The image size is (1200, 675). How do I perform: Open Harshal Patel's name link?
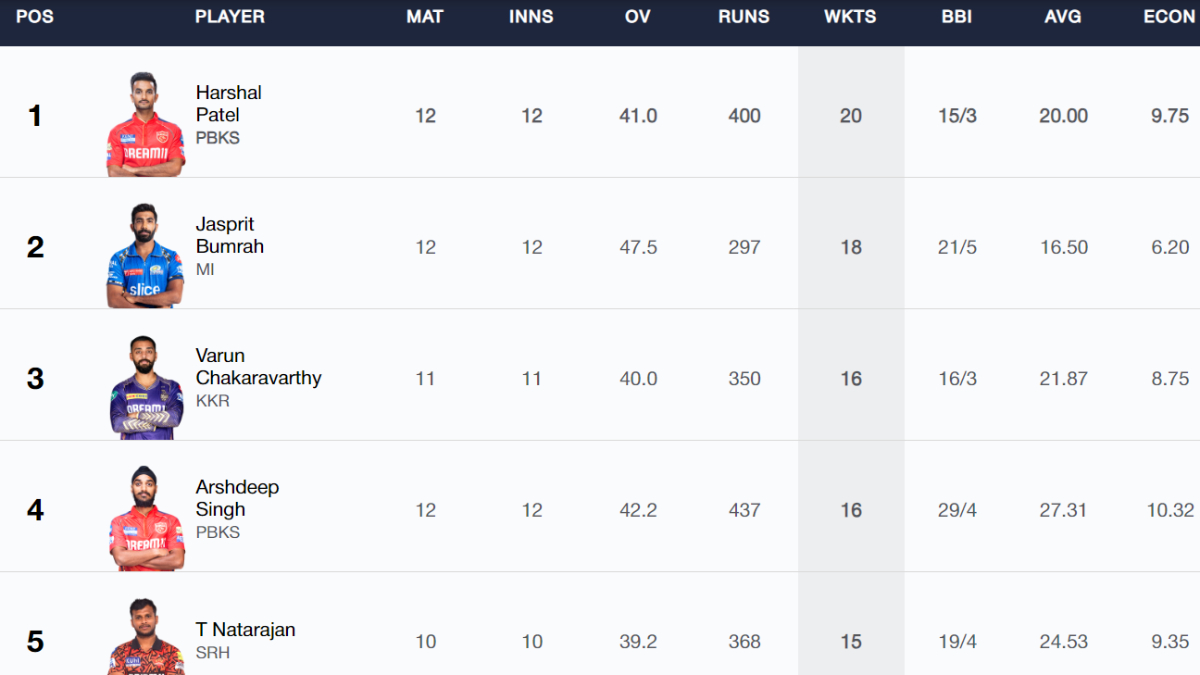[229, 104]
